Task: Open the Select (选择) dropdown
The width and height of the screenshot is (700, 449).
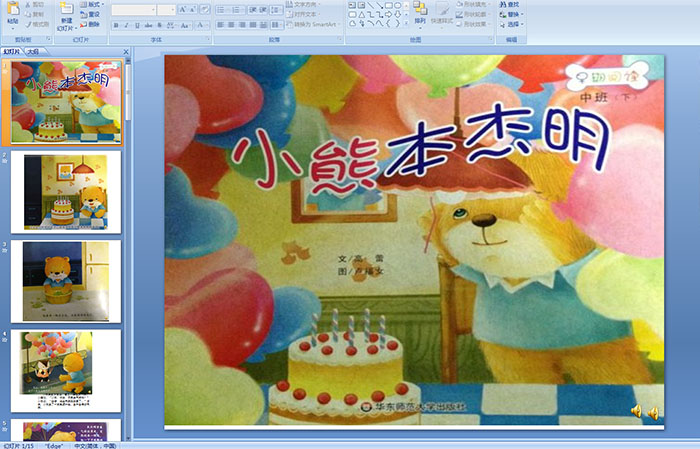Action: coord(511,24)
